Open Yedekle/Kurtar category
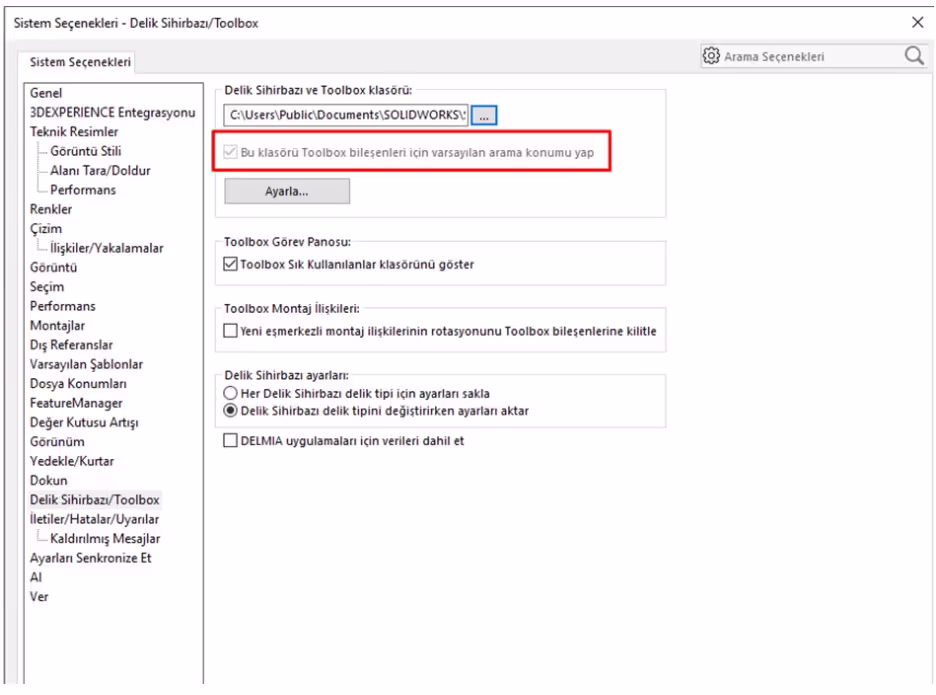 pos(72,461)
